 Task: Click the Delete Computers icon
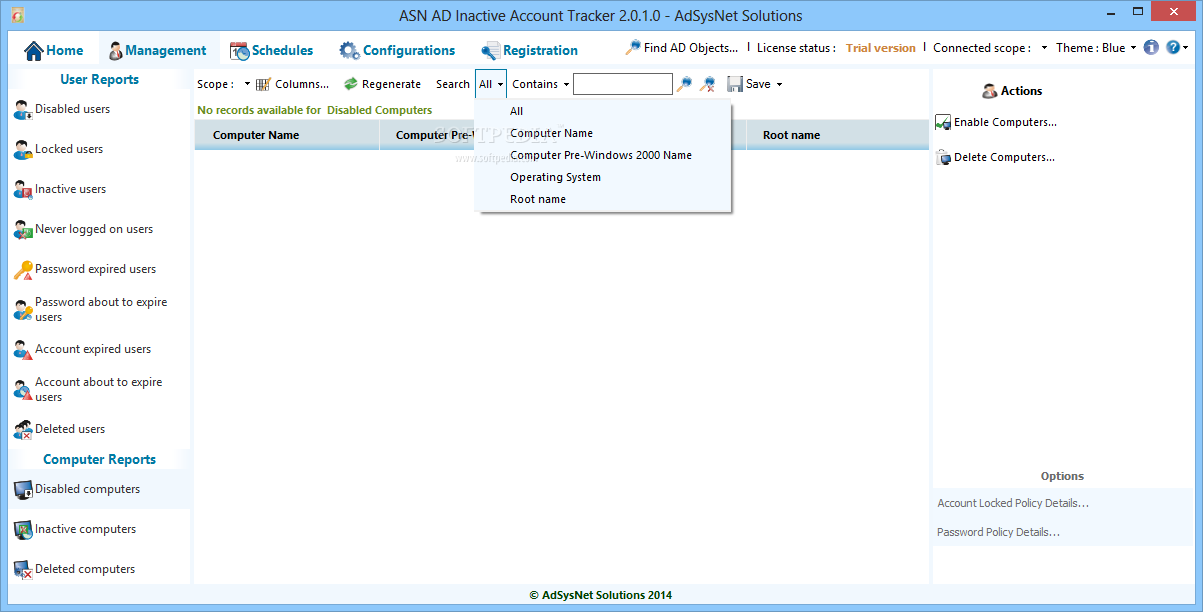pos(943,157)
